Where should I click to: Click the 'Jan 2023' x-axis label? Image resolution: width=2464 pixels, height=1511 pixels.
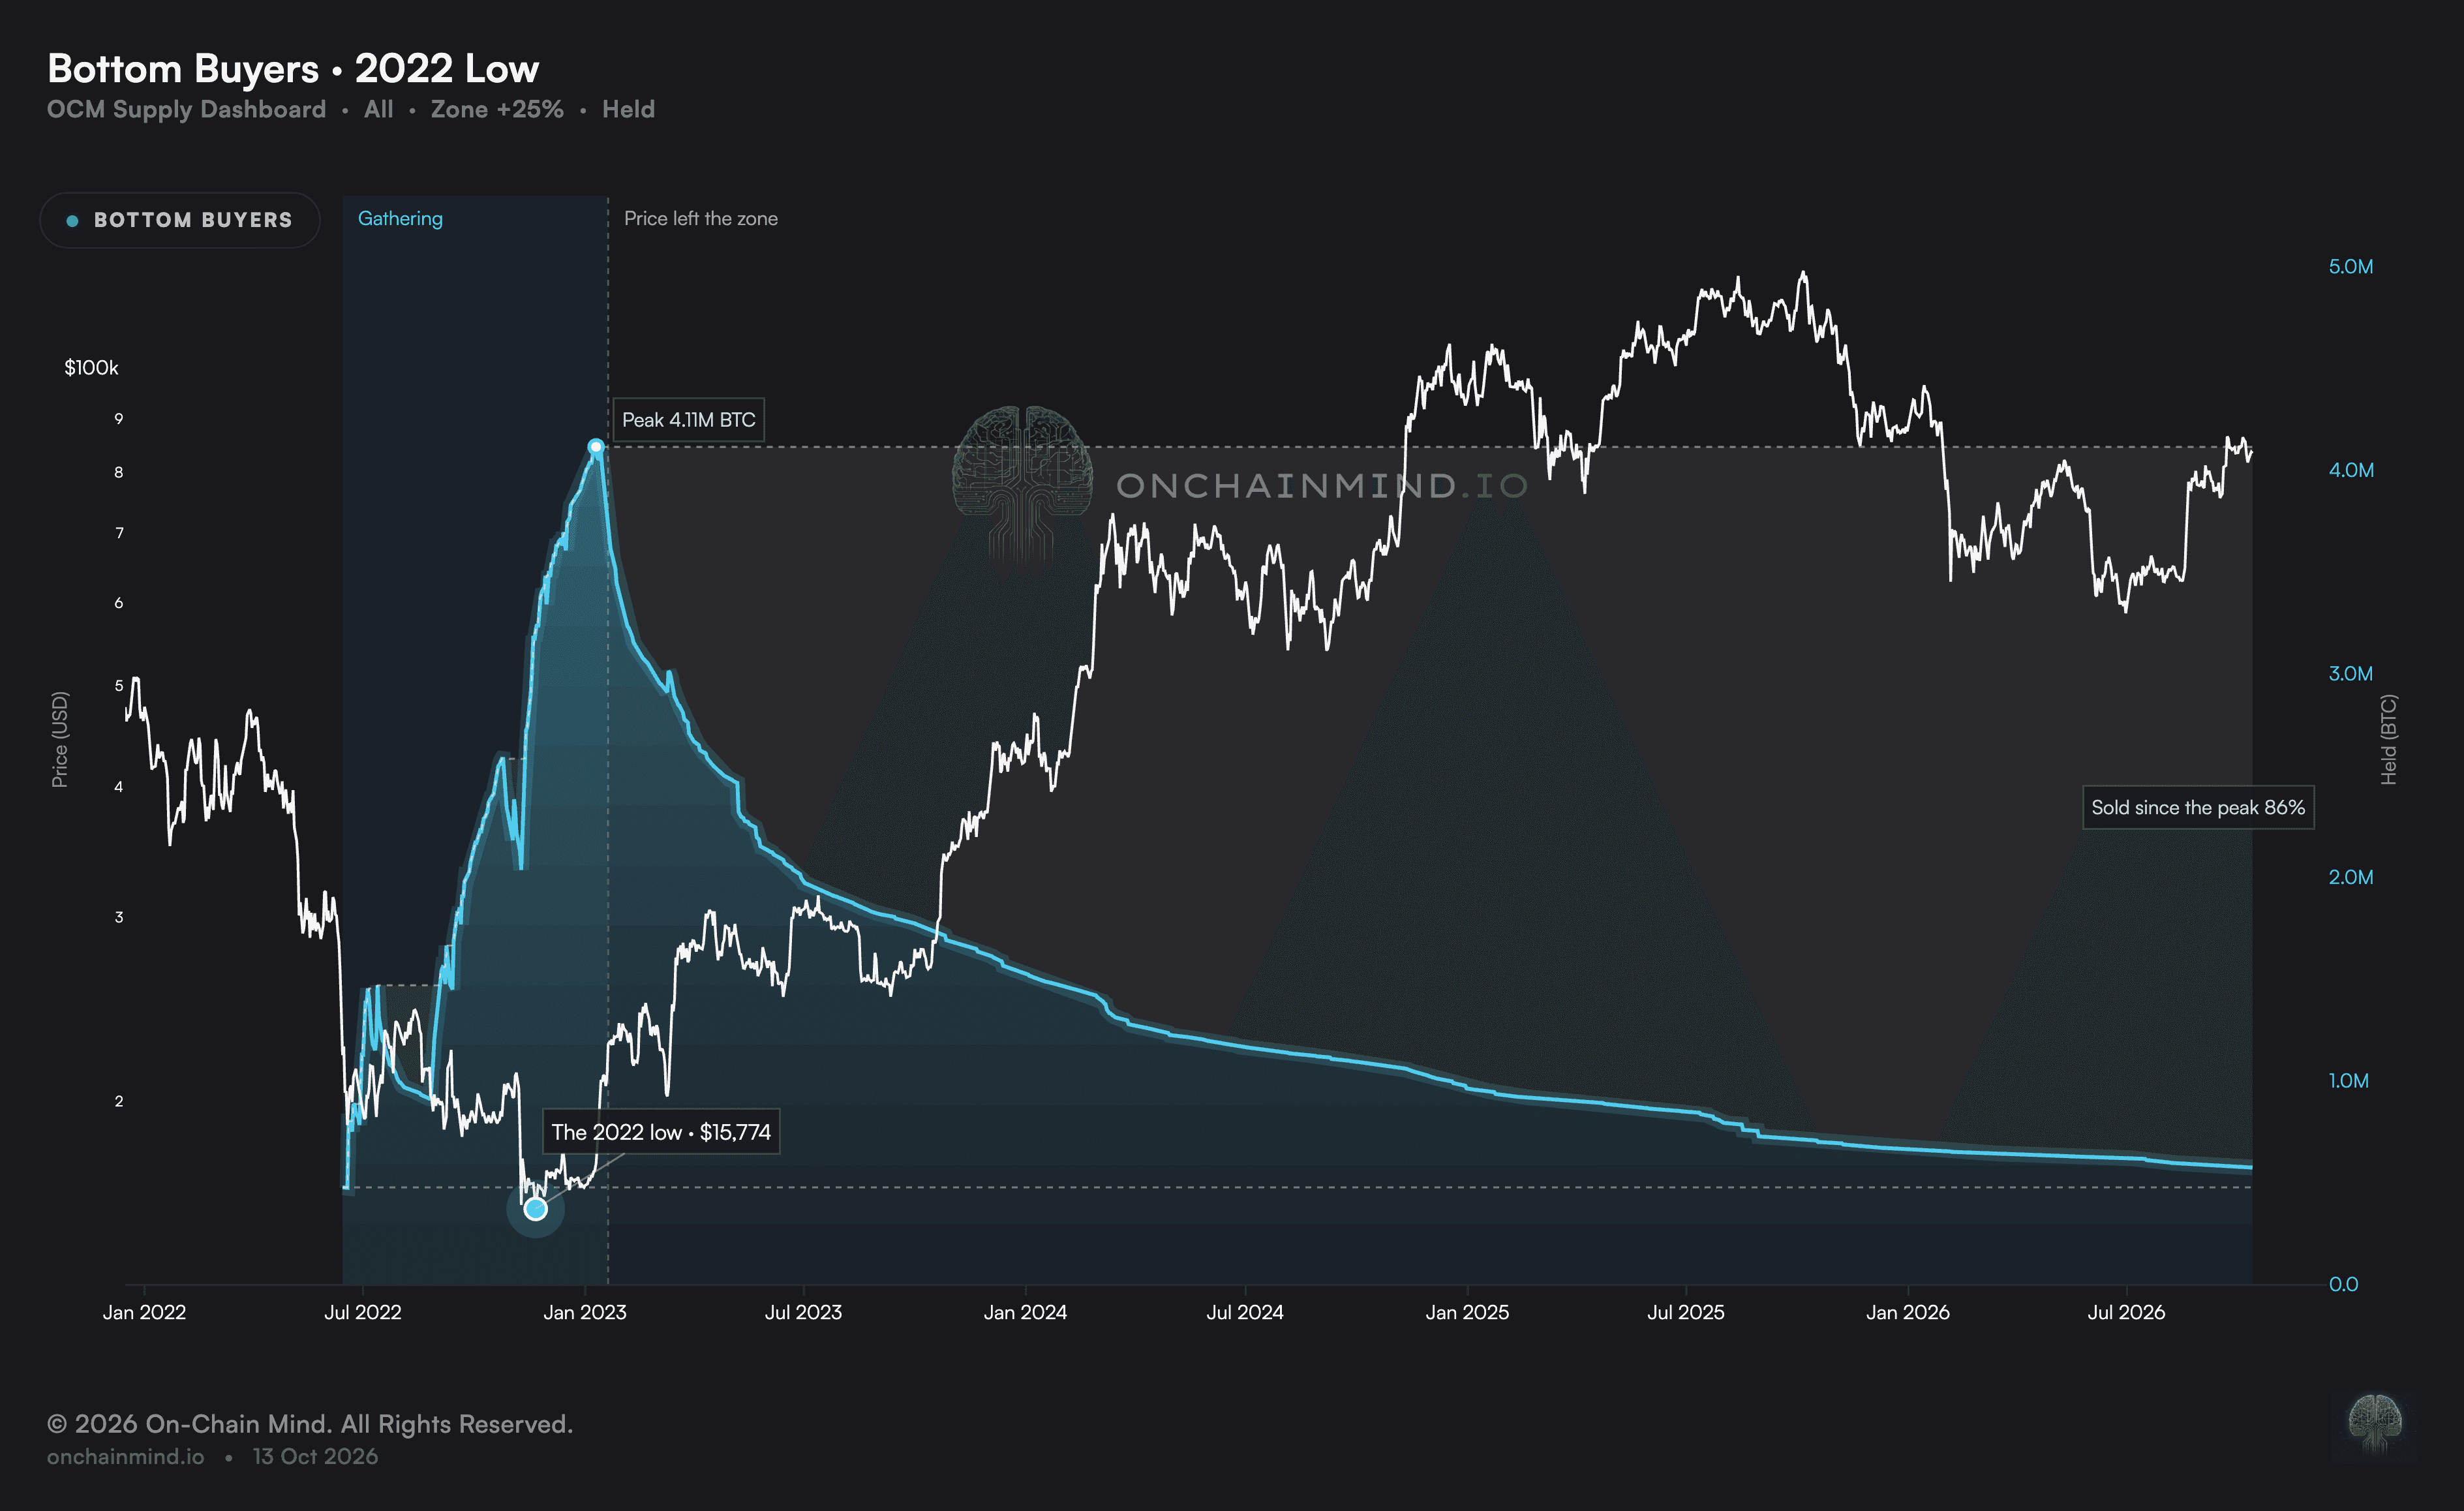[584, 1312]
